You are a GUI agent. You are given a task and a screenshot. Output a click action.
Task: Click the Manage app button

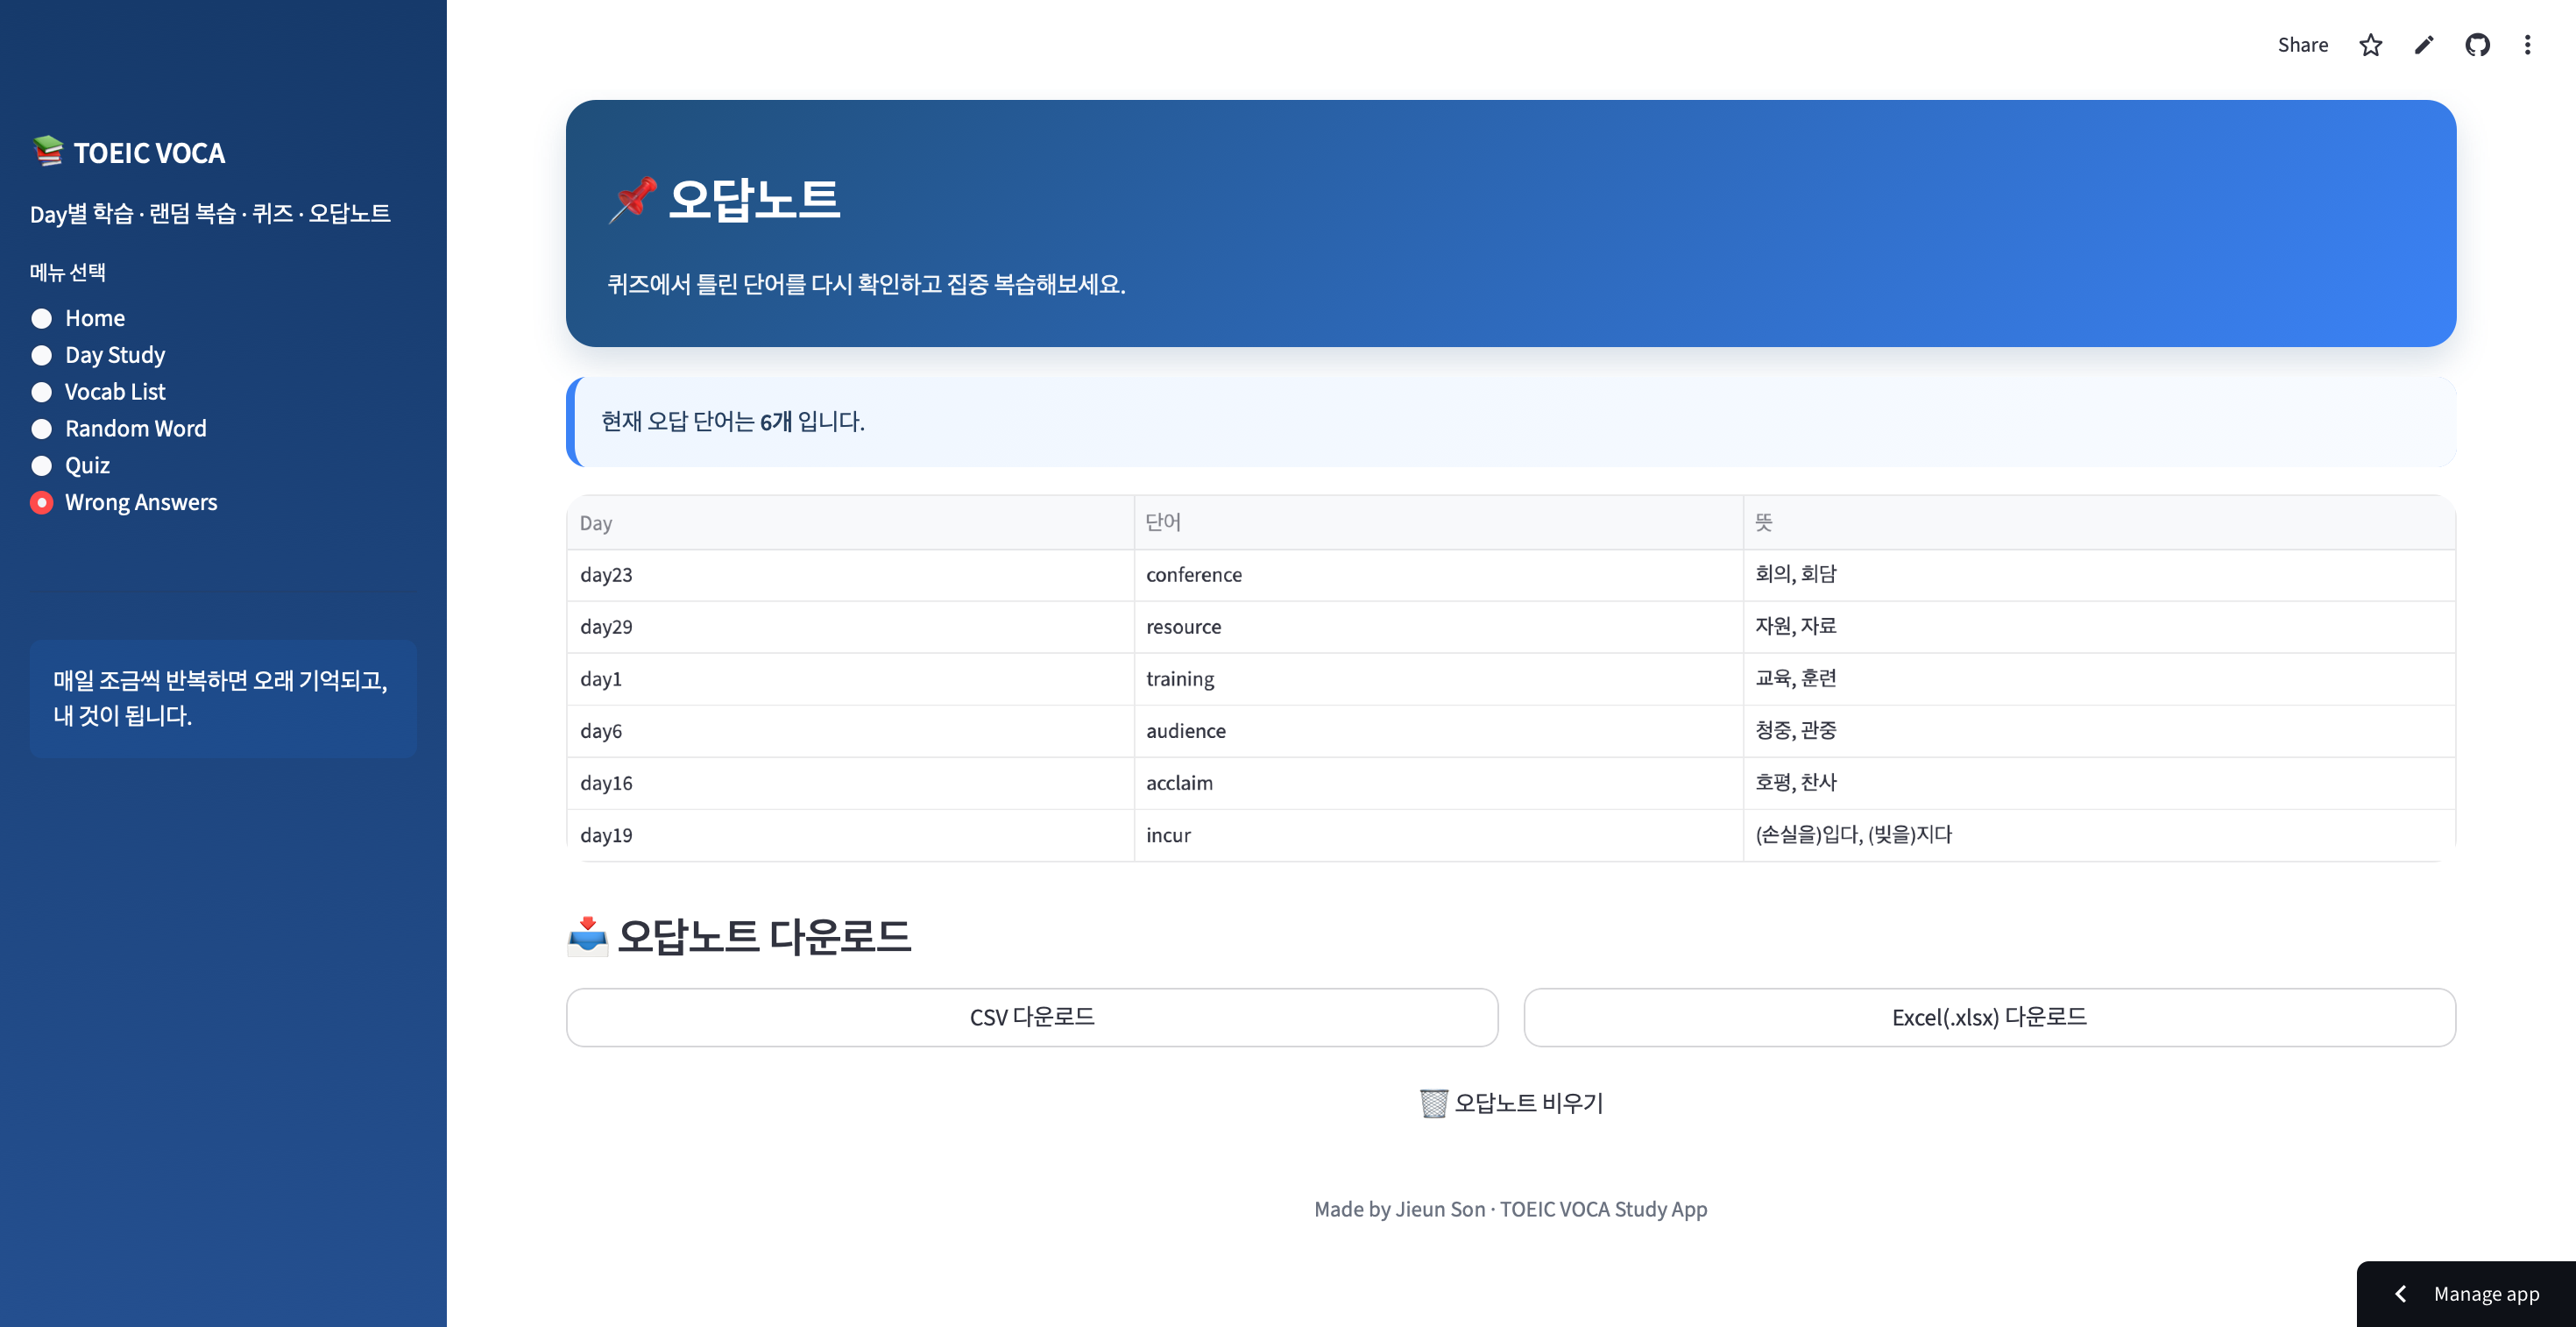(x=2485, y=1293)
